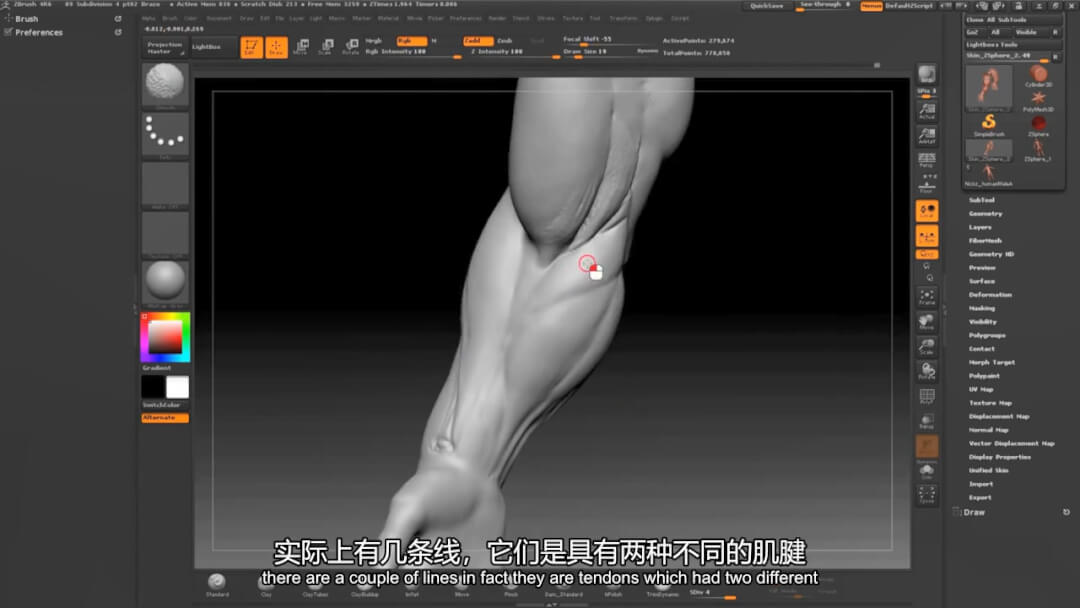
Task: Expand the Display Properties subpalette
Action: click(999, 457)
